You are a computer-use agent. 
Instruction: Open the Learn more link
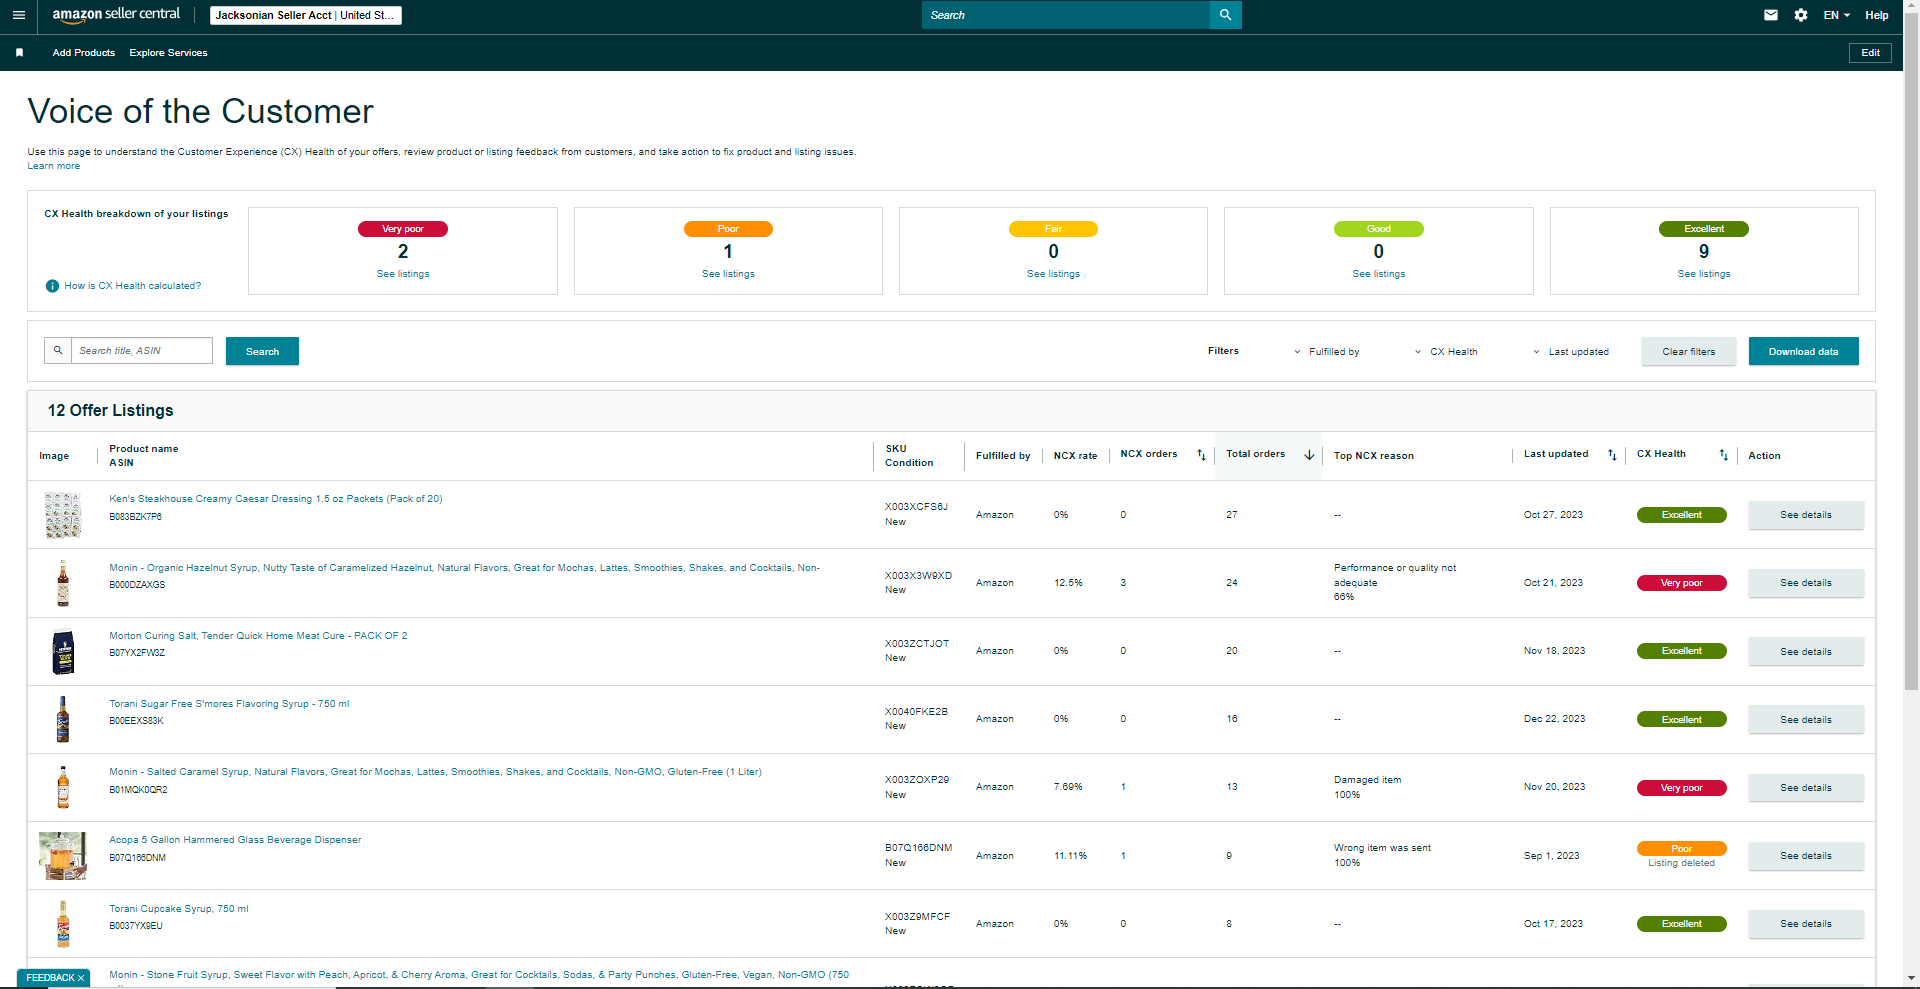point(54,166)
